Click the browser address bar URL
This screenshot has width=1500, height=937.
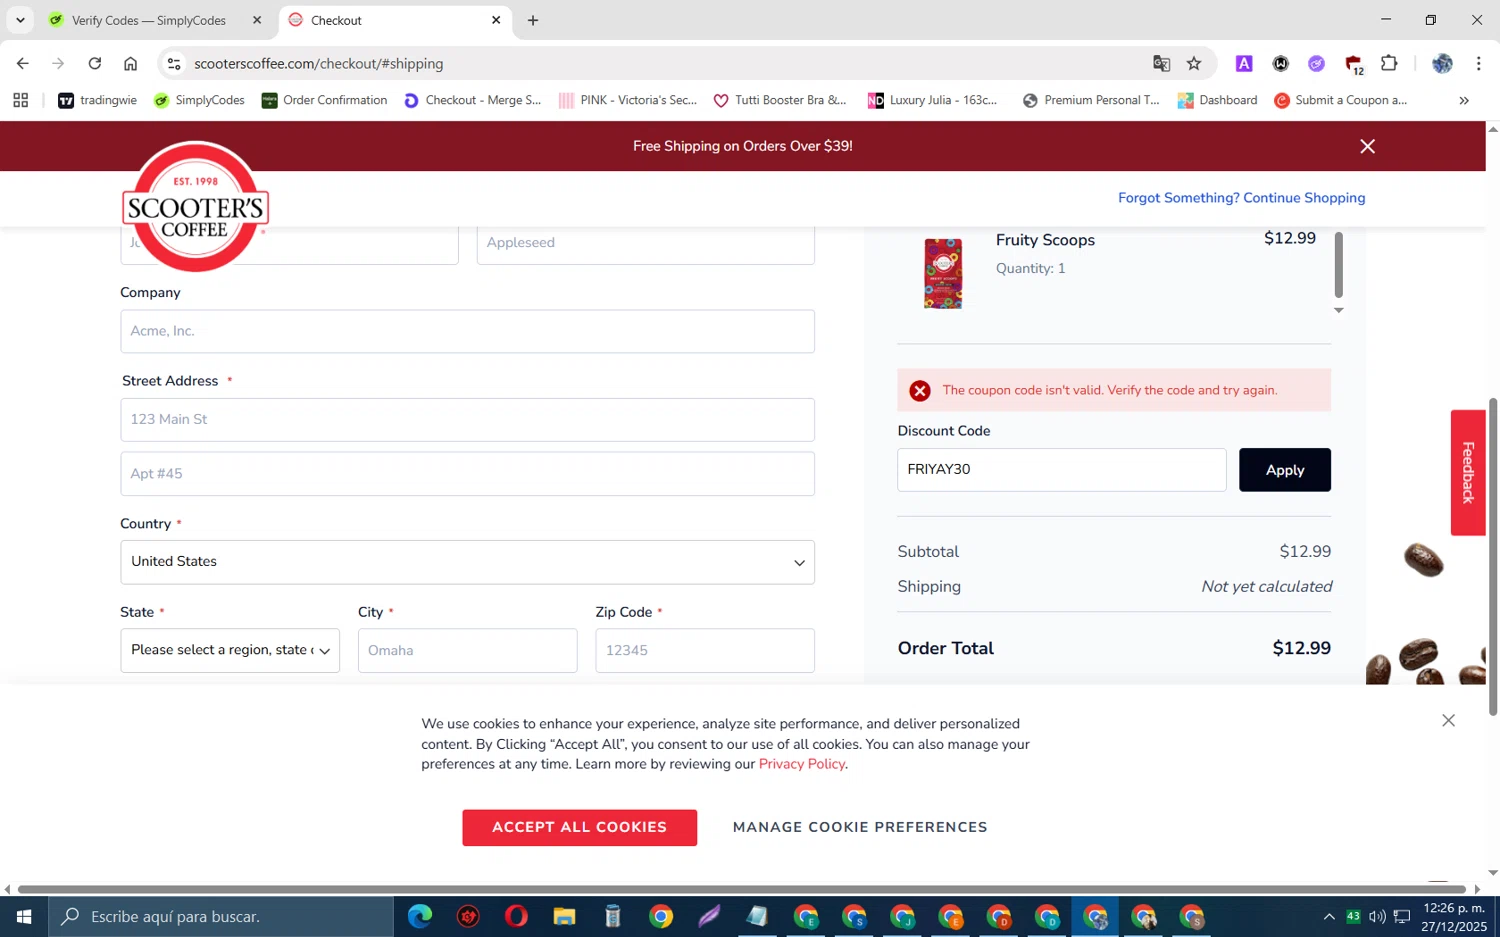tap(319, 63)
